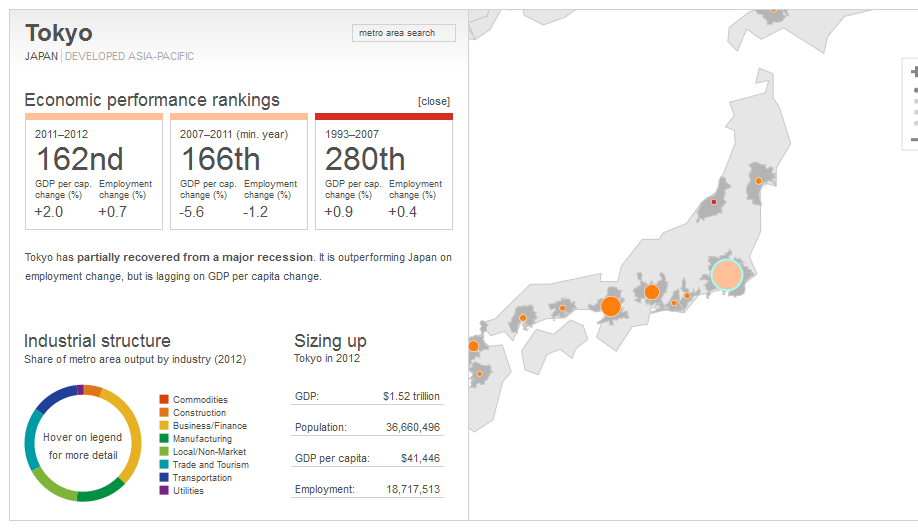Click the zoom in plus button

click(x=914, y=71)
